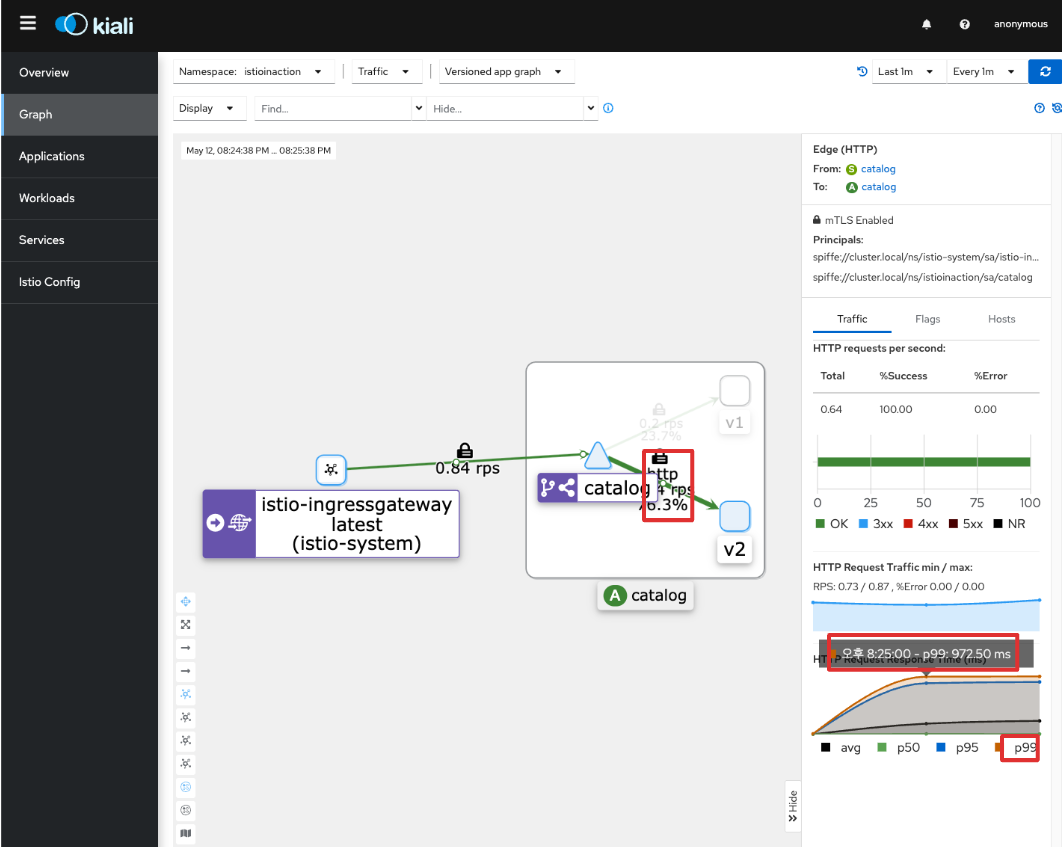
Task: Open the Last 1m duration dropdown
Action: pyautogui.click(x=909, y=72)
